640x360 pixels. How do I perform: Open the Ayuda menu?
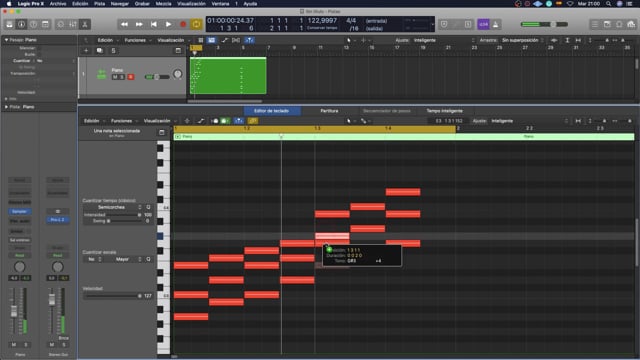[250, 4]
